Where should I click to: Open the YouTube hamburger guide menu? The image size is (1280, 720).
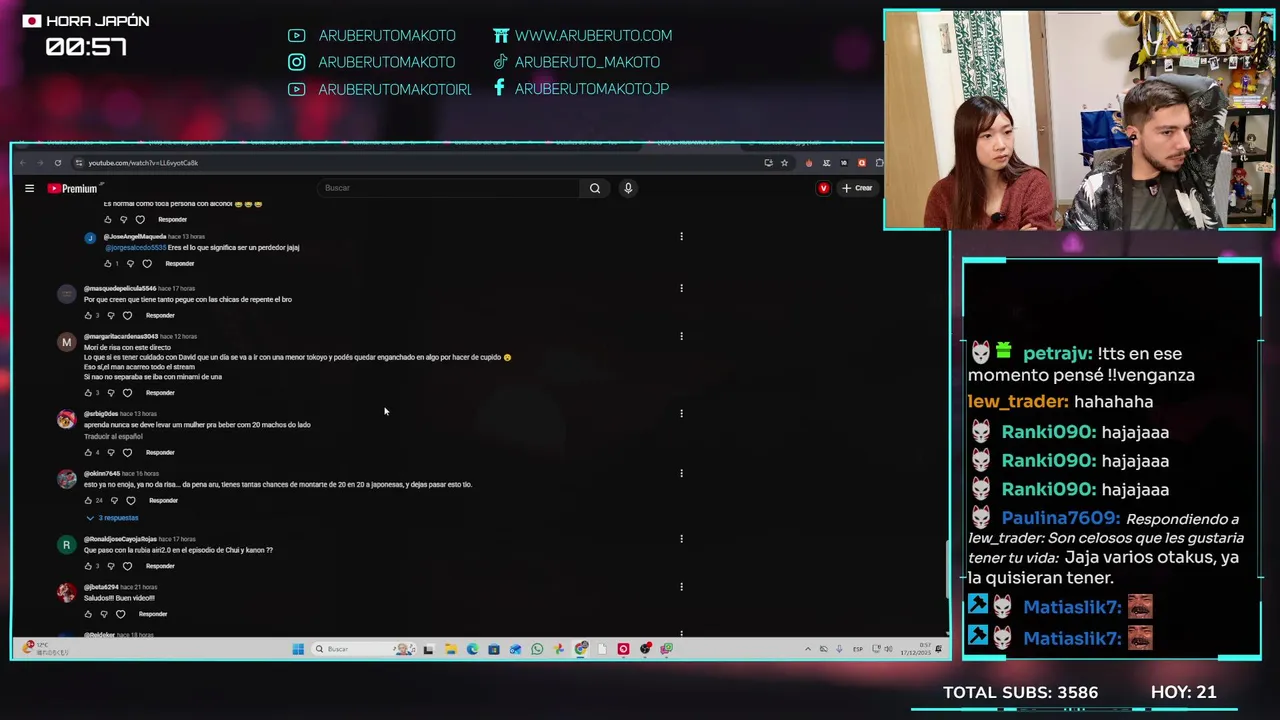pyautogui.click(x=29, y=188)
